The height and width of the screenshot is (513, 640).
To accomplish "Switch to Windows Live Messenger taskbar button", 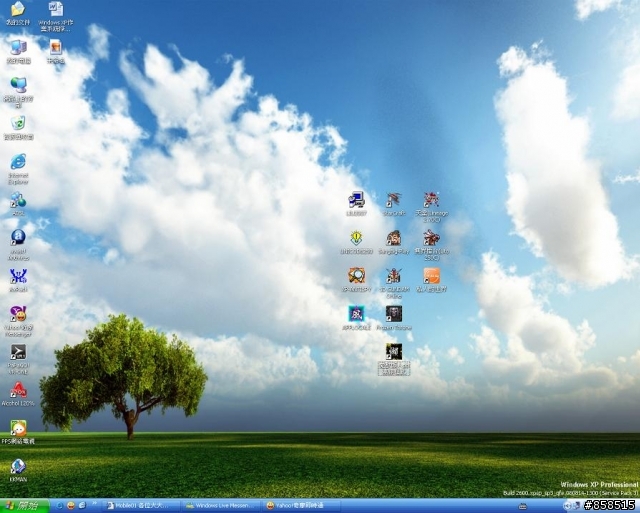I will tap(221, 506).
